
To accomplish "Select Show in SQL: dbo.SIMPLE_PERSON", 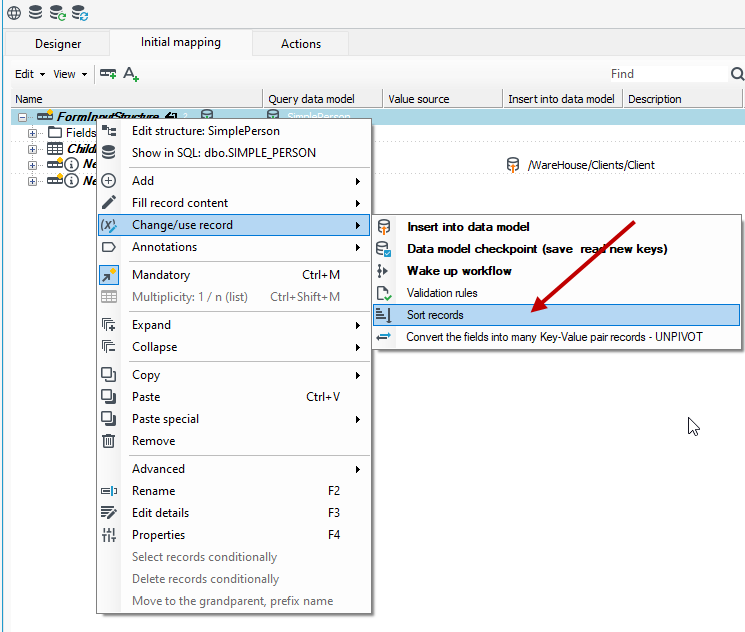I will pyautogui.click(x=234, y=153).
